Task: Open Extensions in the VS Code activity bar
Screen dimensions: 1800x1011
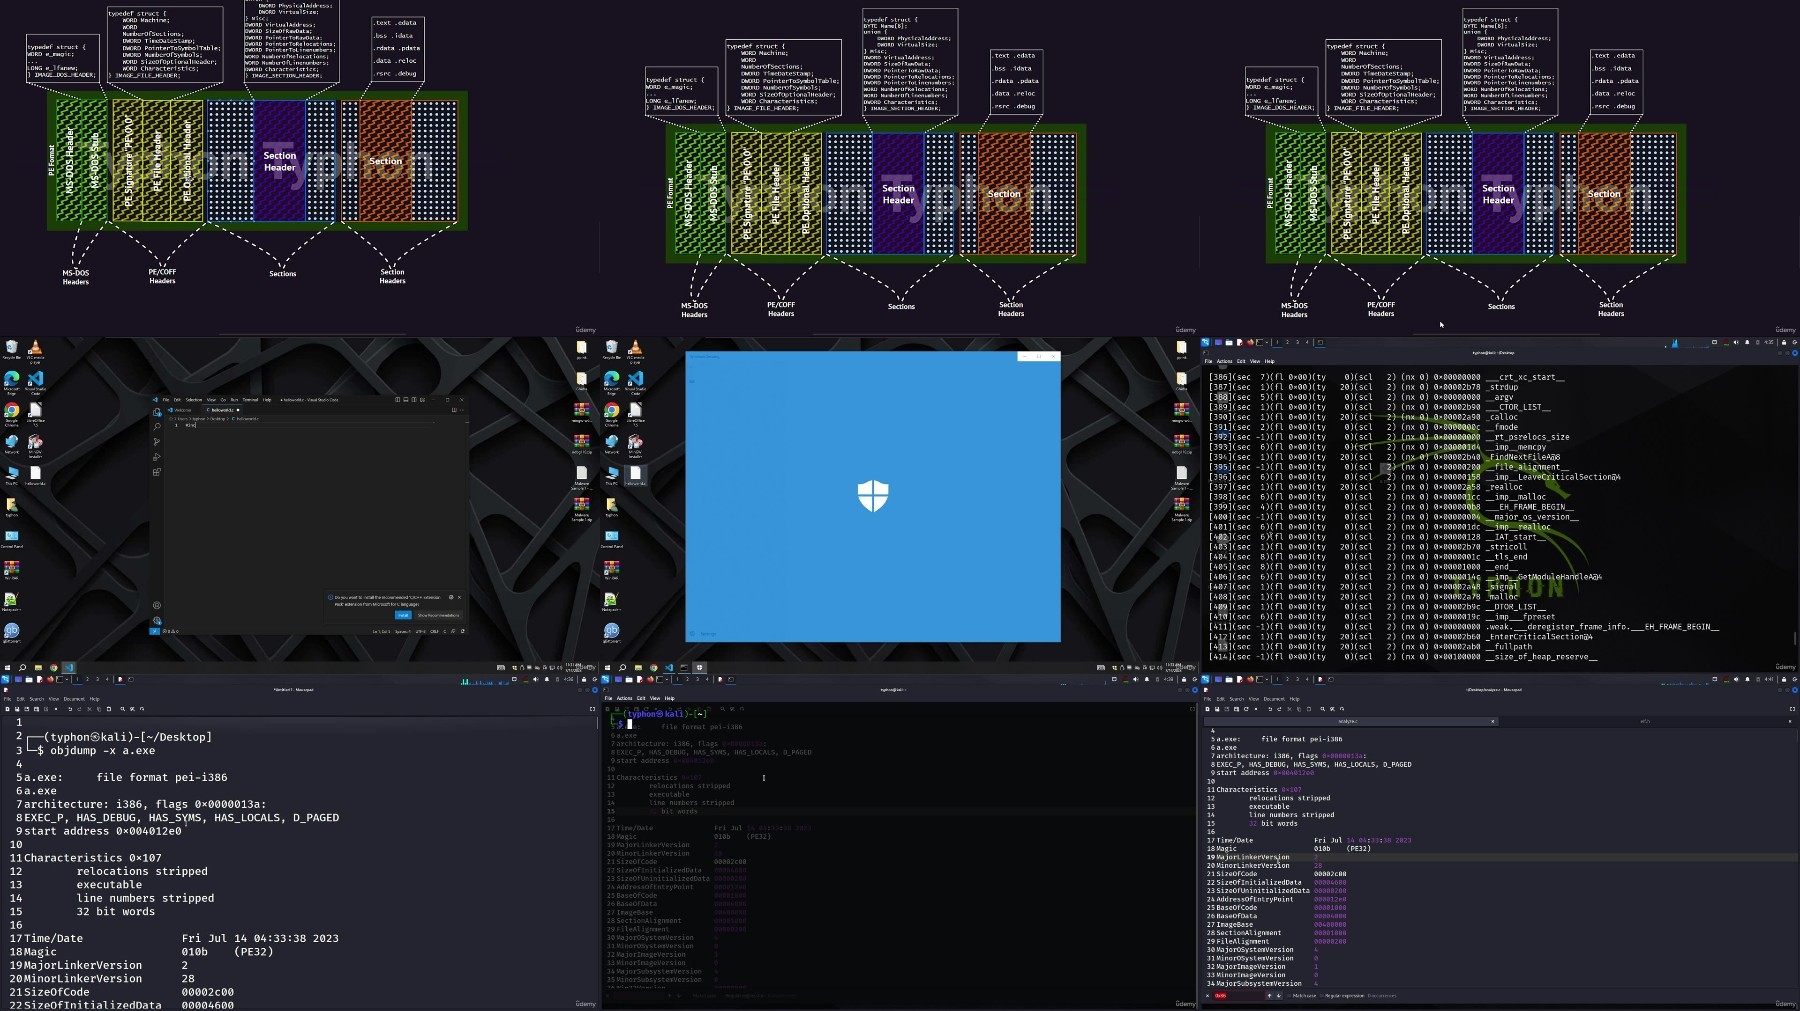Action: [x=157, y=472]
